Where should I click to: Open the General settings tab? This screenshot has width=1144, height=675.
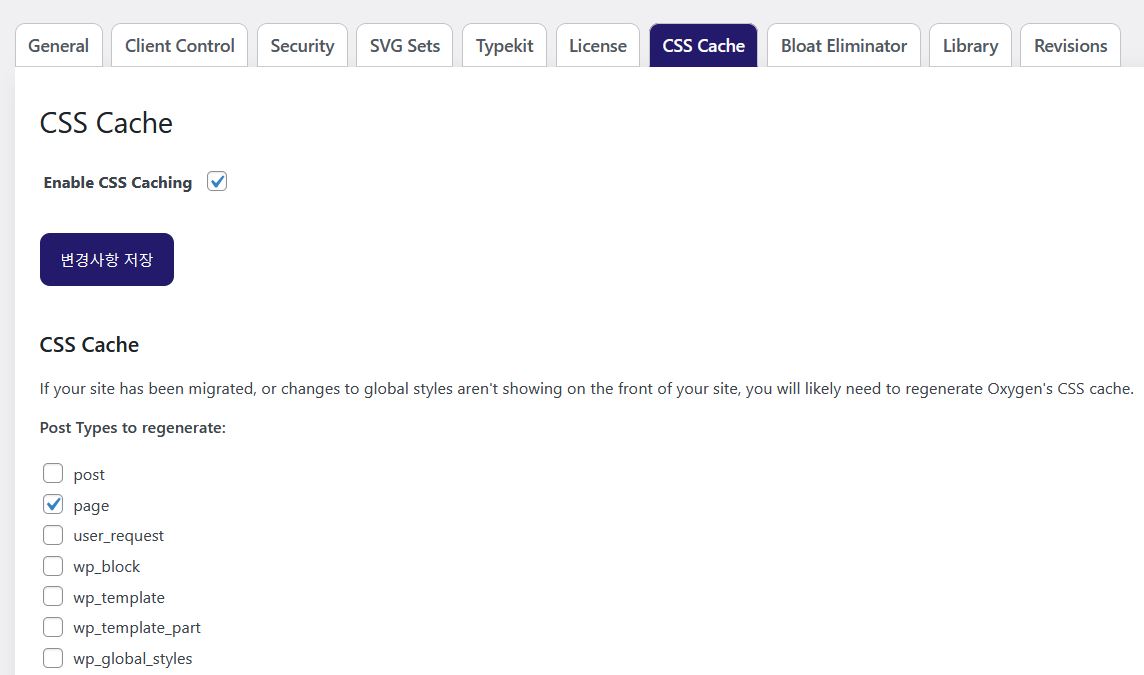coord(58,46)
